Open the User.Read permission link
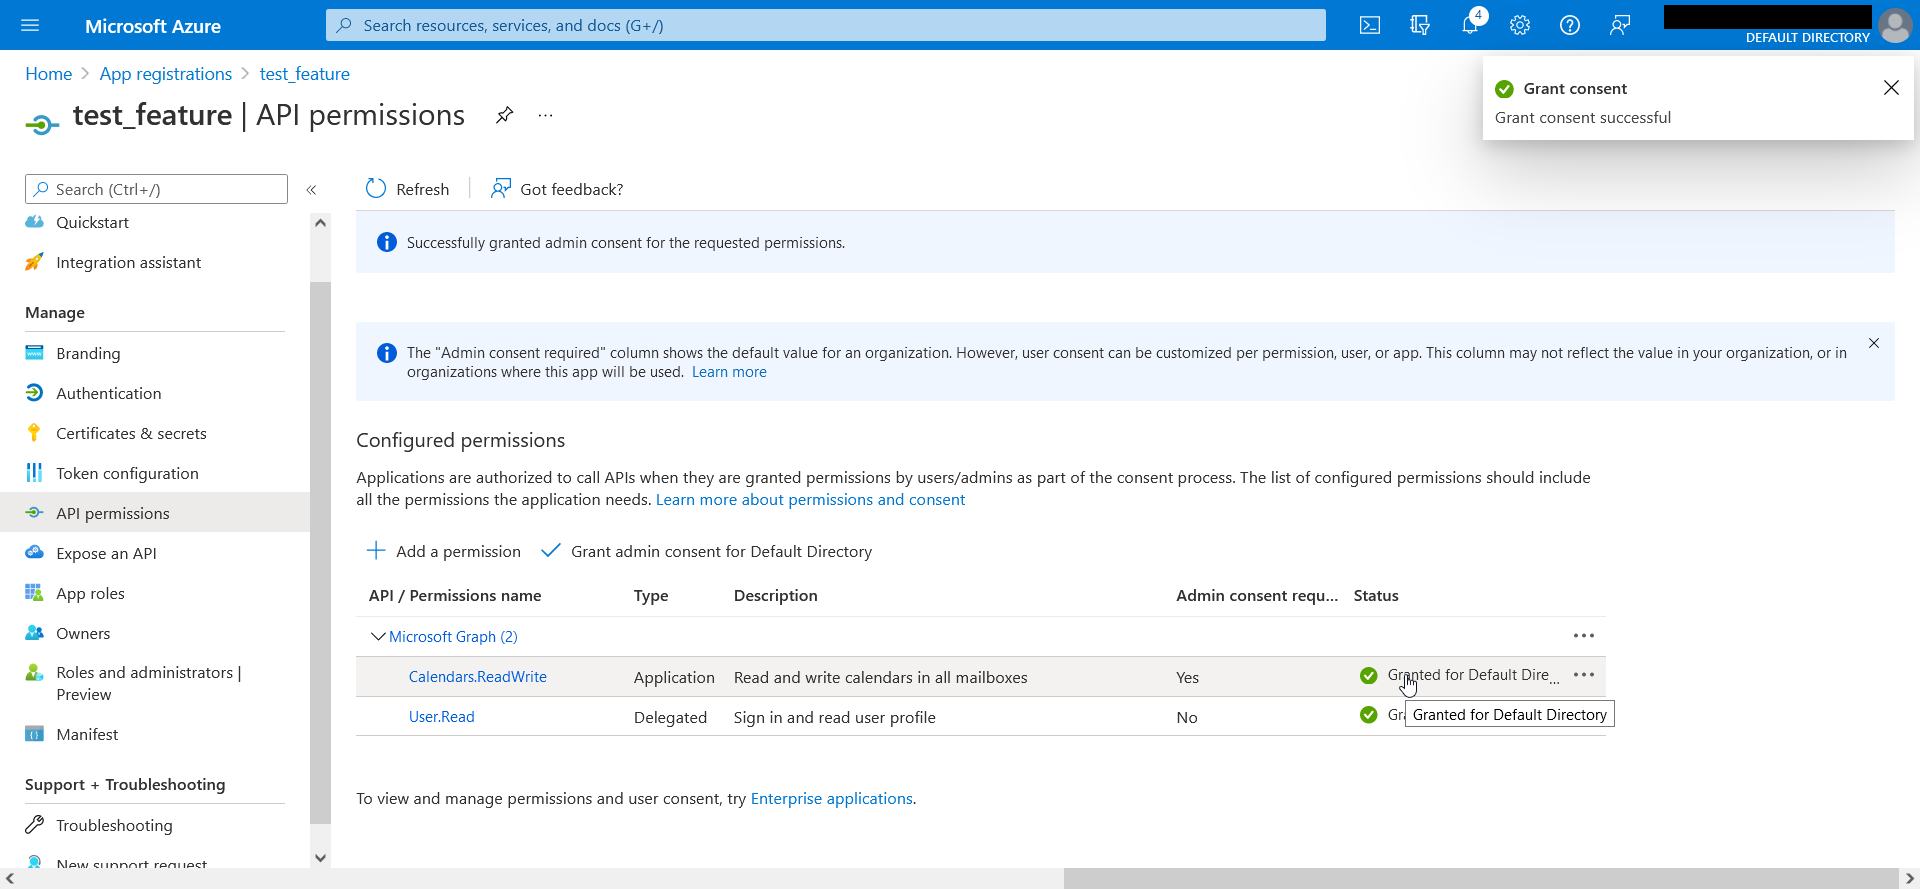 click(442, 717)
